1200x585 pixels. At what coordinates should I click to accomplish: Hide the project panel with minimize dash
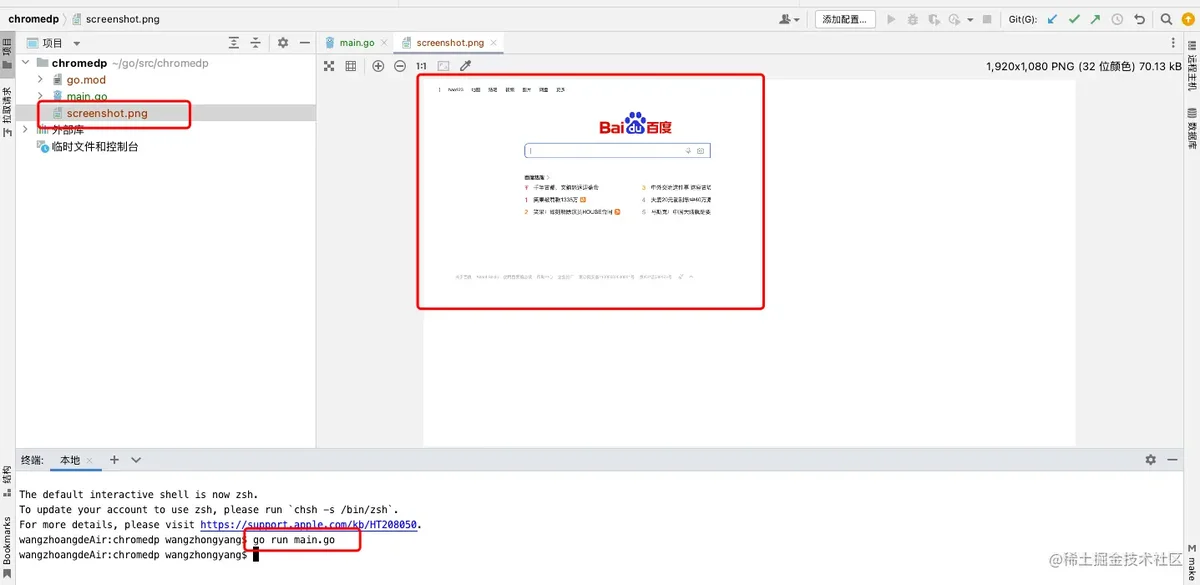coord(303,43)
